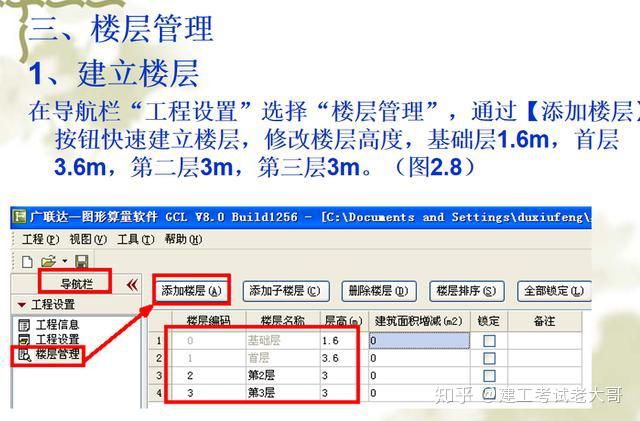The image size is (640, 421).
Task: Select 楼层管理 in navigation tree
Action: (57, 354)
